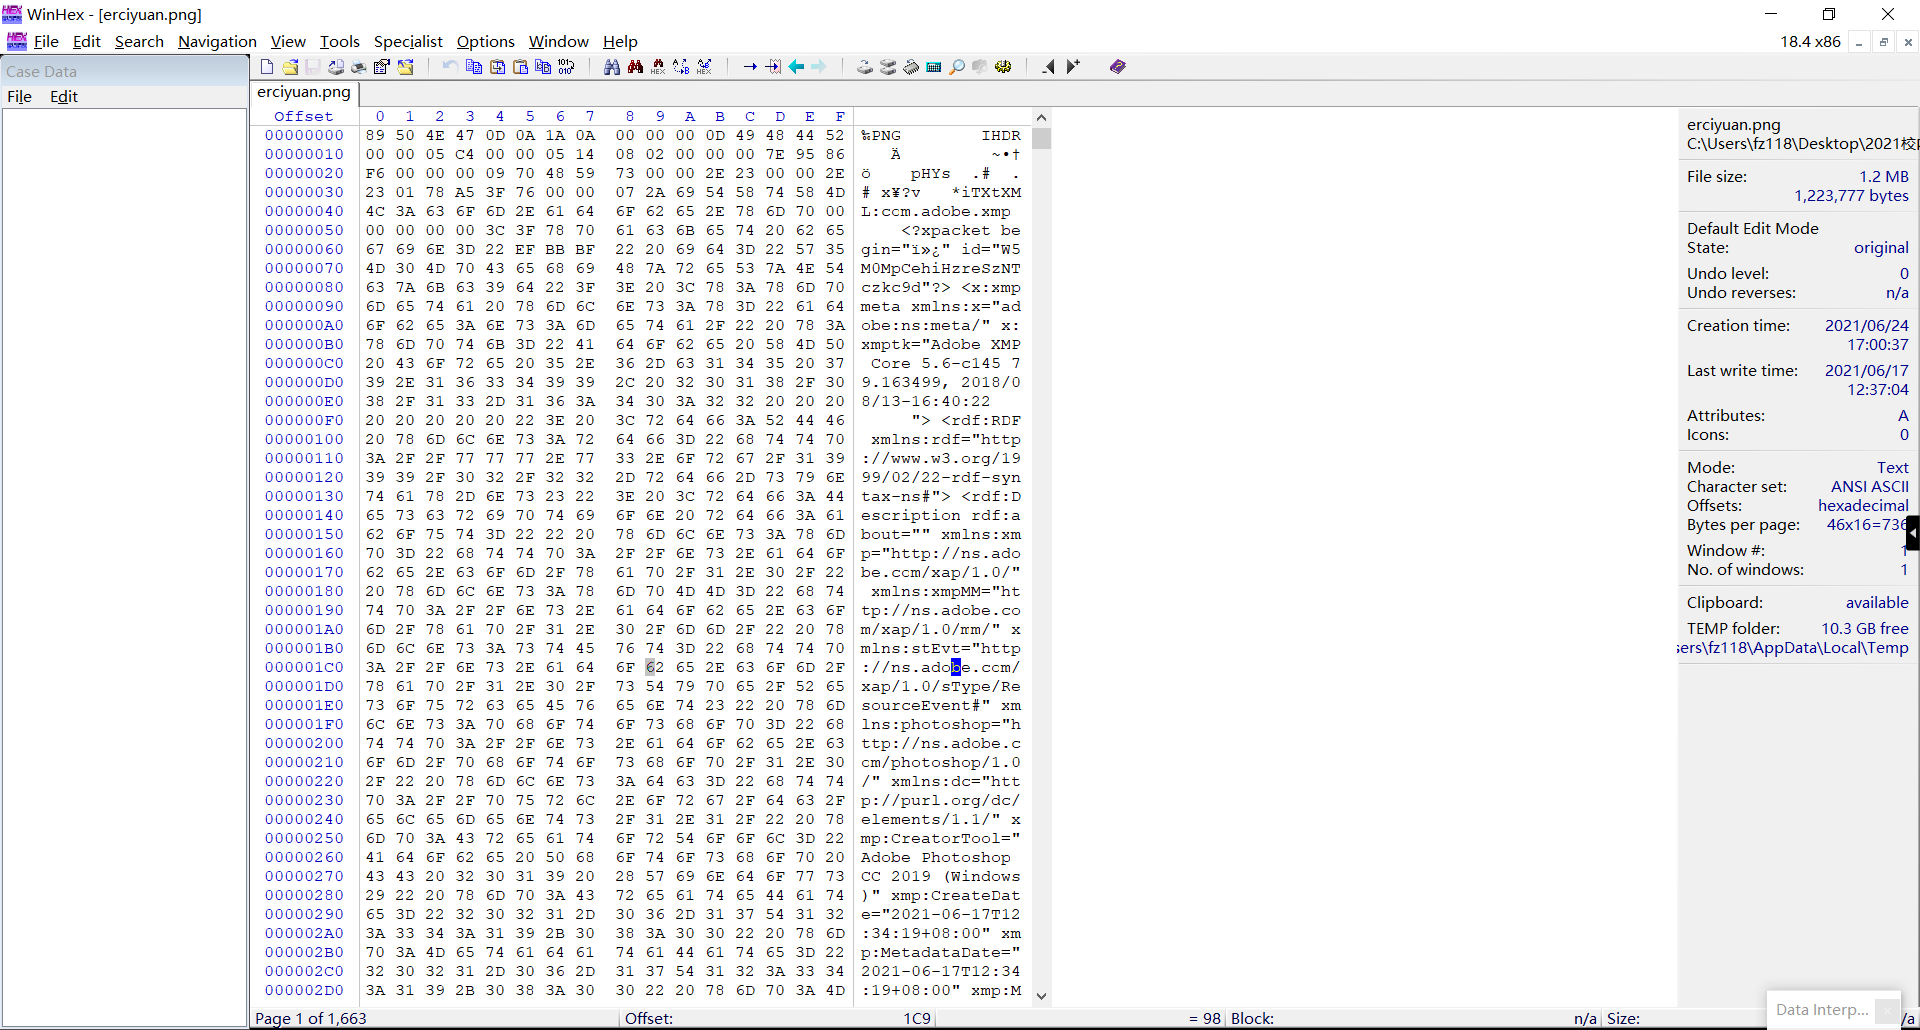
Task: Click the black left-pointing triangle toolbar icon
Action: (x=1048, y=67)
